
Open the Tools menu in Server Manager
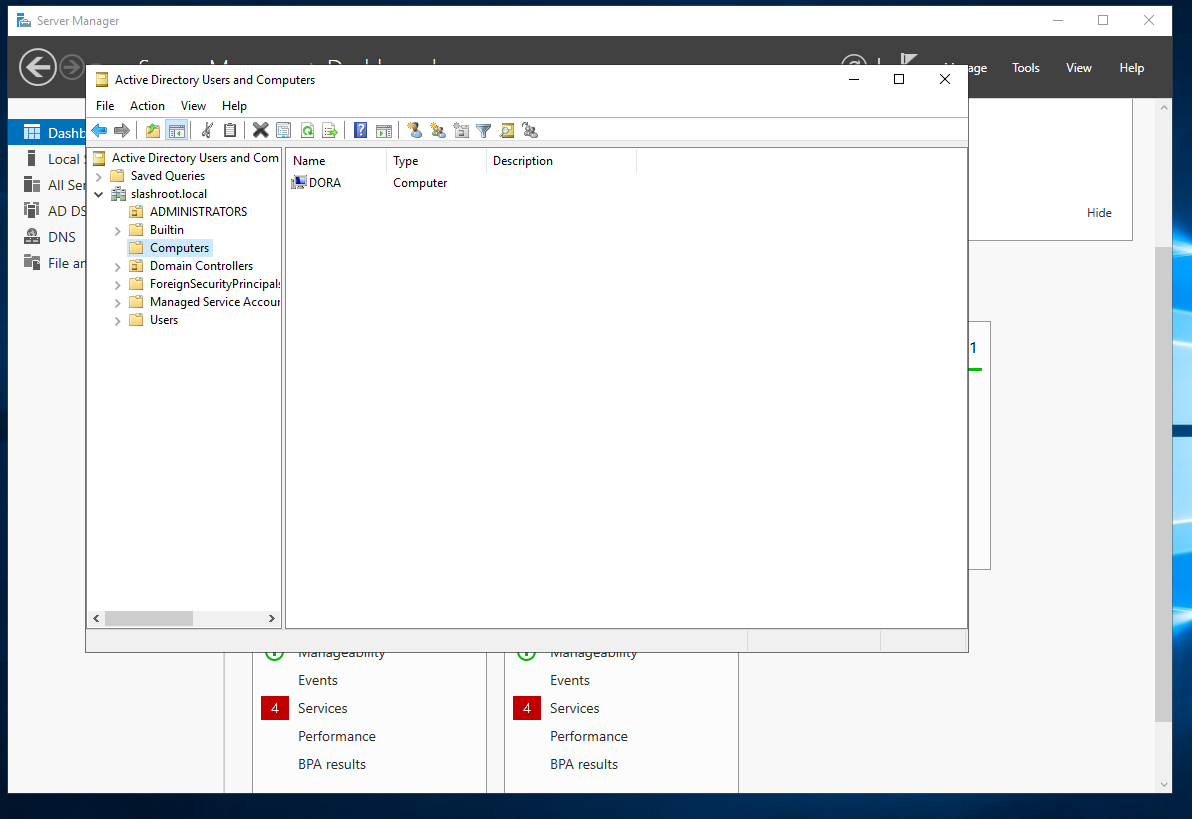click(x=1025, y=68)
